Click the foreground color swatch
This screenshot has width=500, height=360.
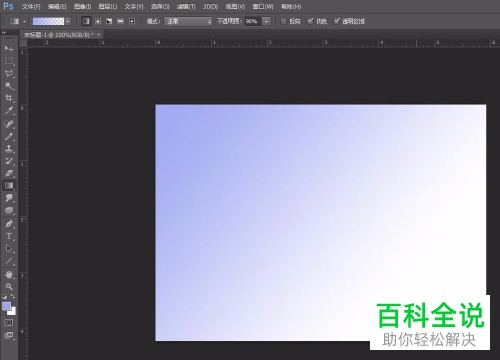6,306
